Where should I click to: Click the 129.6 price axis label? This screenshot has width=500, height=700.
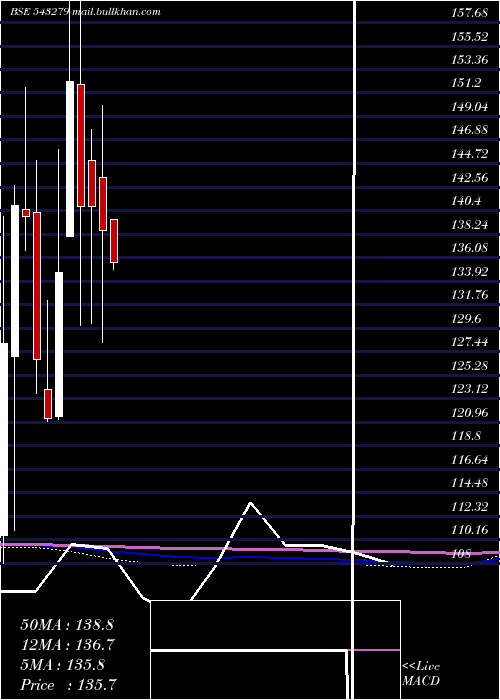click(x=466, y=318)
